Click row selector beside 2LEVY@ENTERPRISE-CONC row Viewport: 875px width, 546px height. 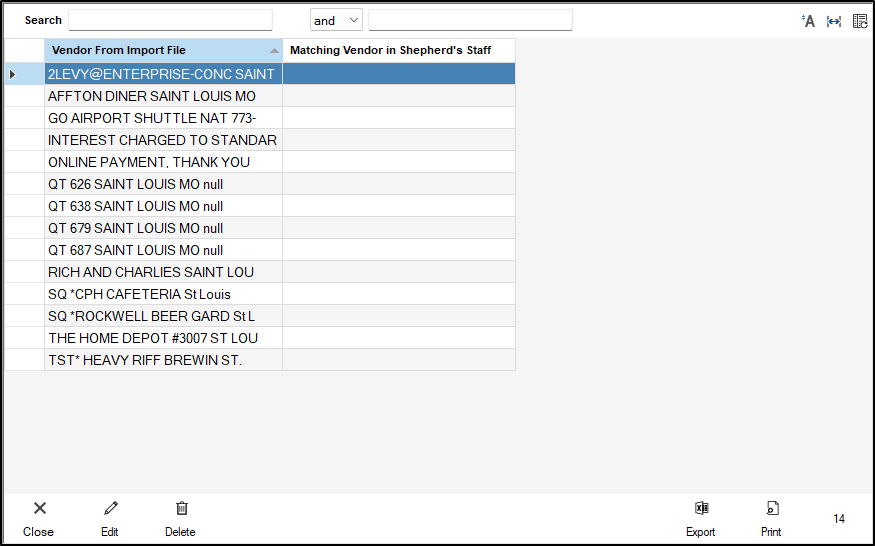(x=24, y=74)
